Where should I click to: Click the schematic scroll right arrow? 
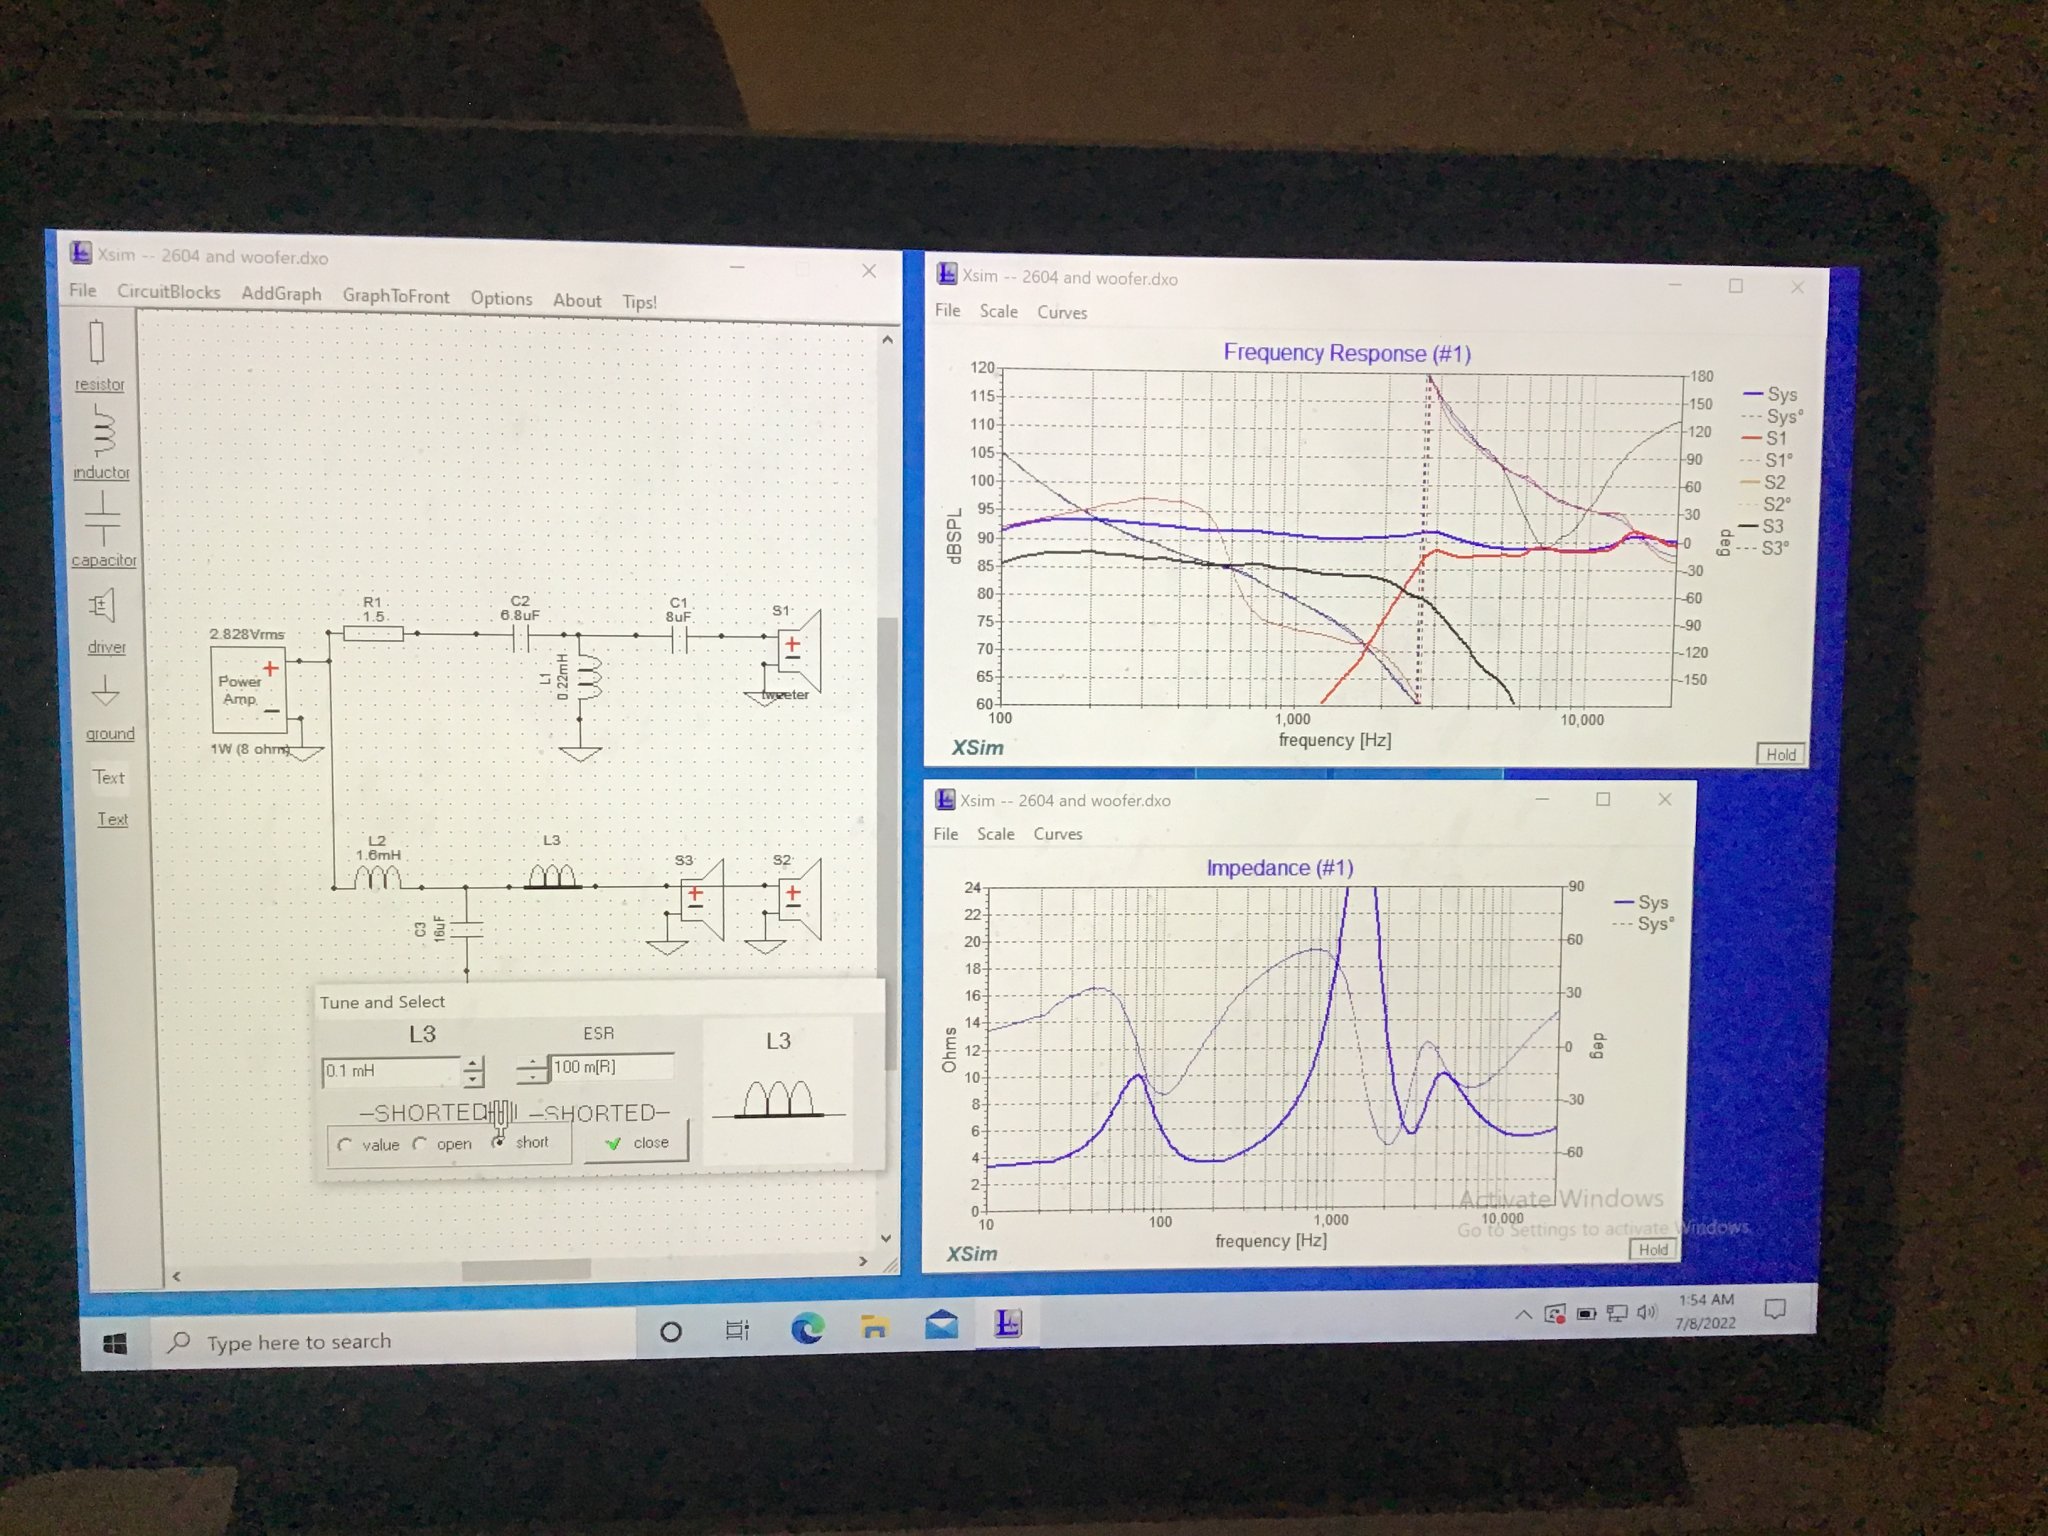[x=863, y=1262]
